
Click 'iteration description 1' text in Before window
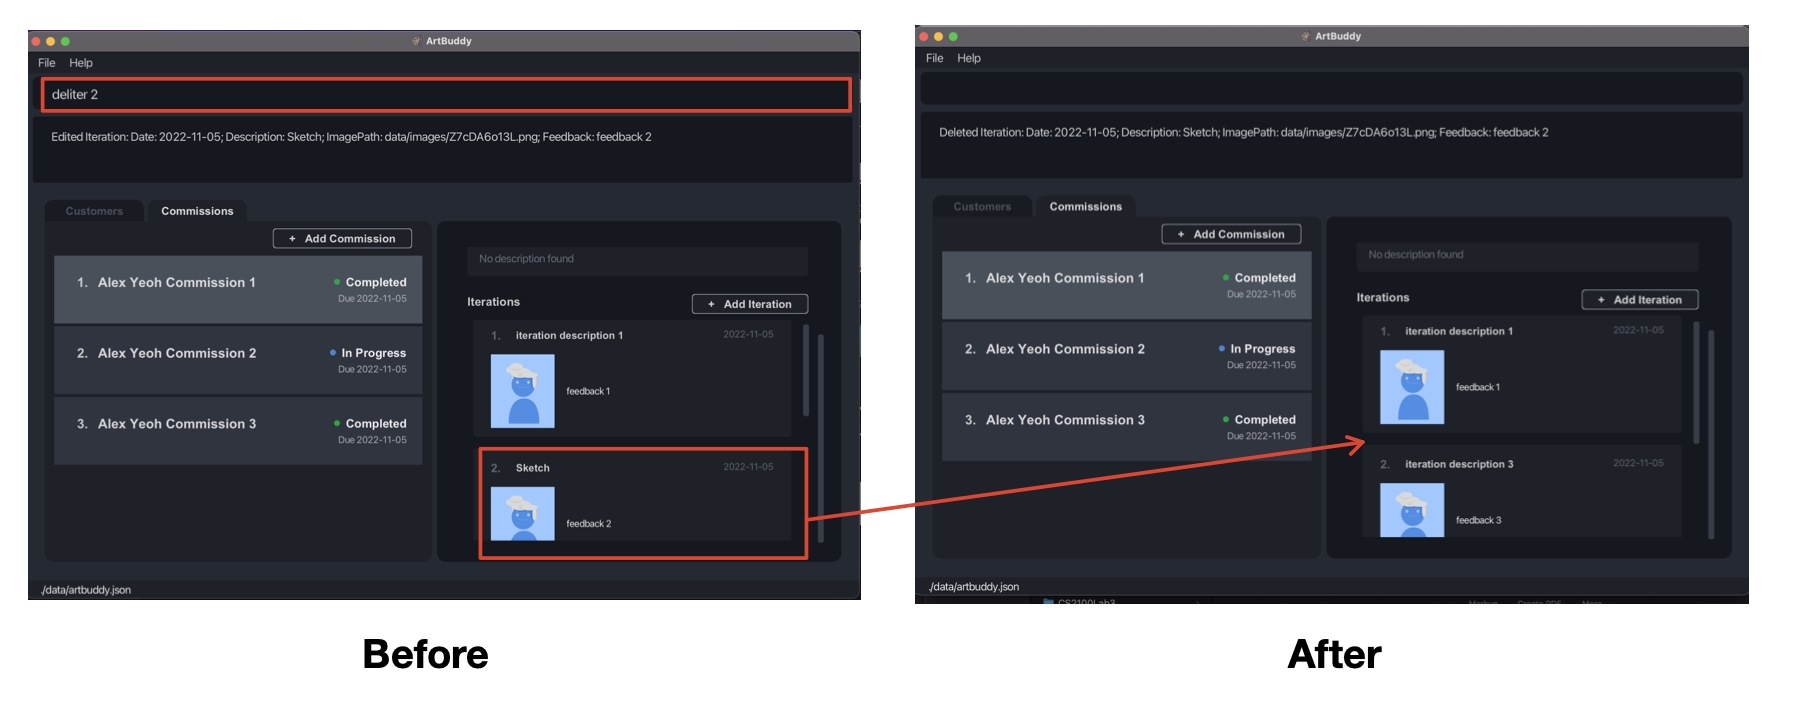coord(569,336)
